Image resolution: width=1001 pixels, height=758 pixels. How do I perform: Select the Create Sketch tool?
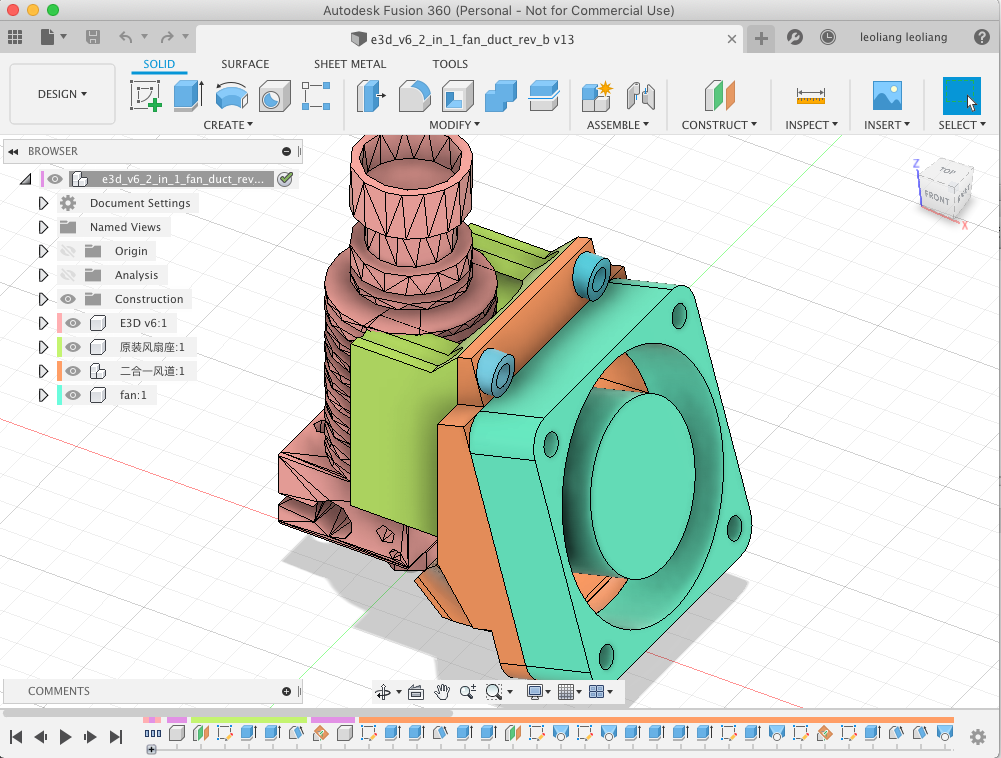point(145,96)
